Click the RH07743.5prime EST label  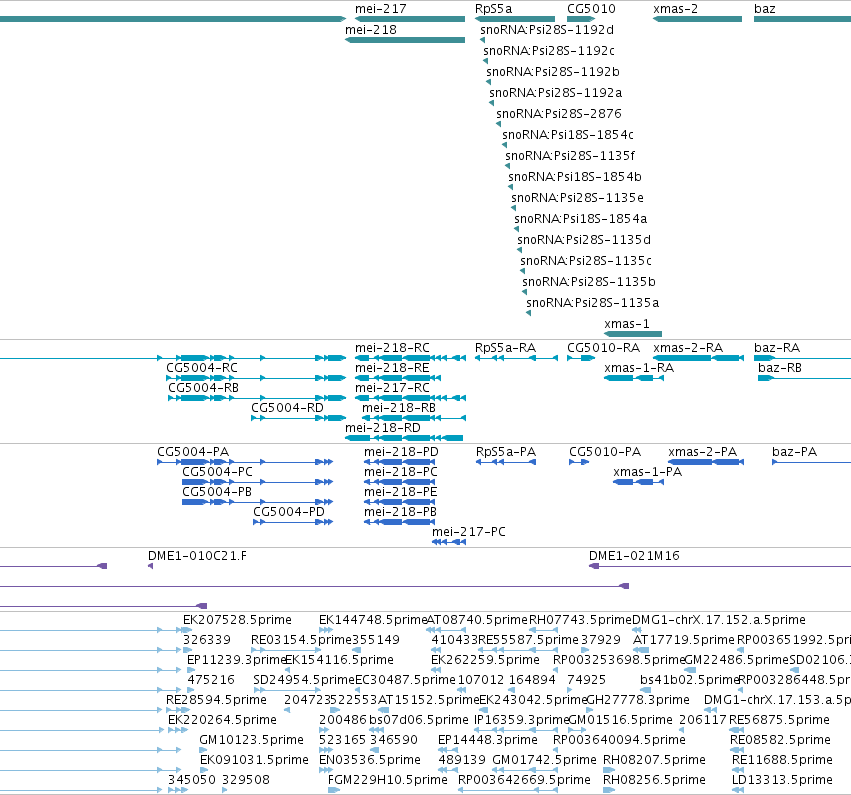click(x=581, y=620)
